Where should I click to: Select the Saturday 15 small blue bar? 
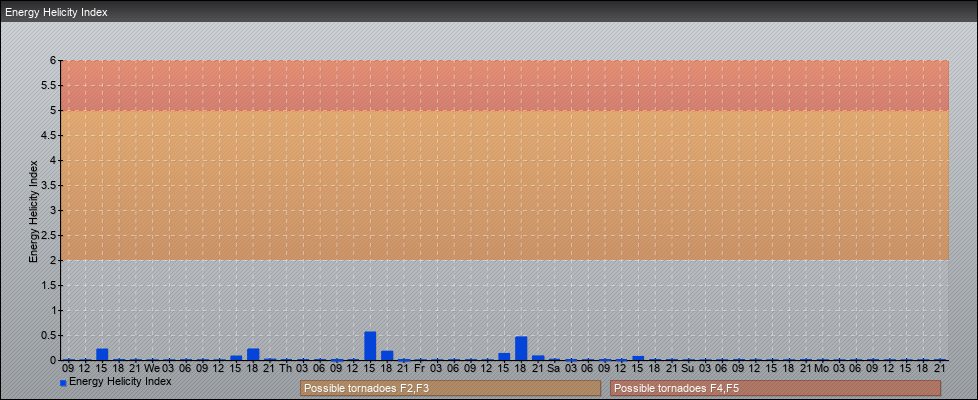[x=638, y=358]
